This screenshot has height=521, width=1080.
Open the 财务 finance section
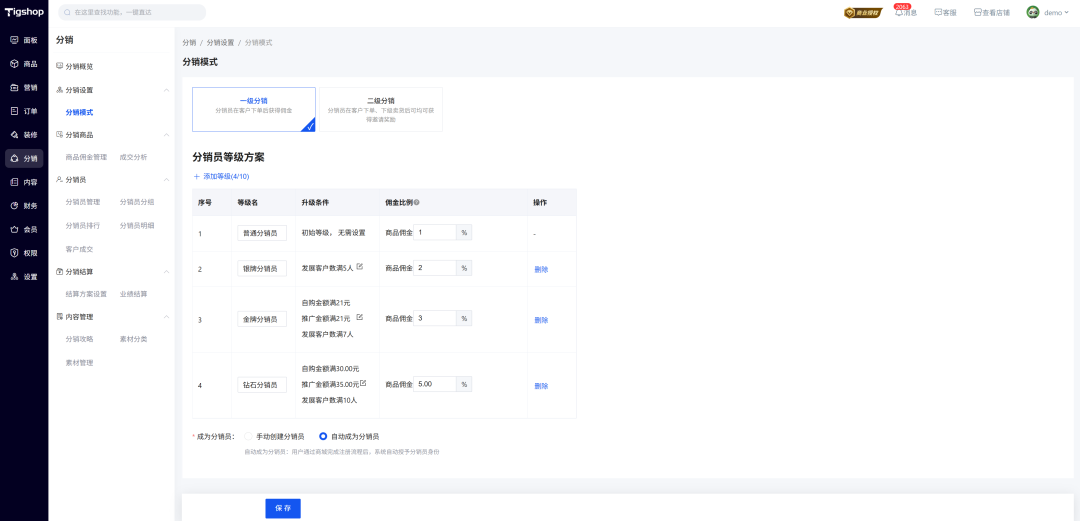[x=24, y=205]
